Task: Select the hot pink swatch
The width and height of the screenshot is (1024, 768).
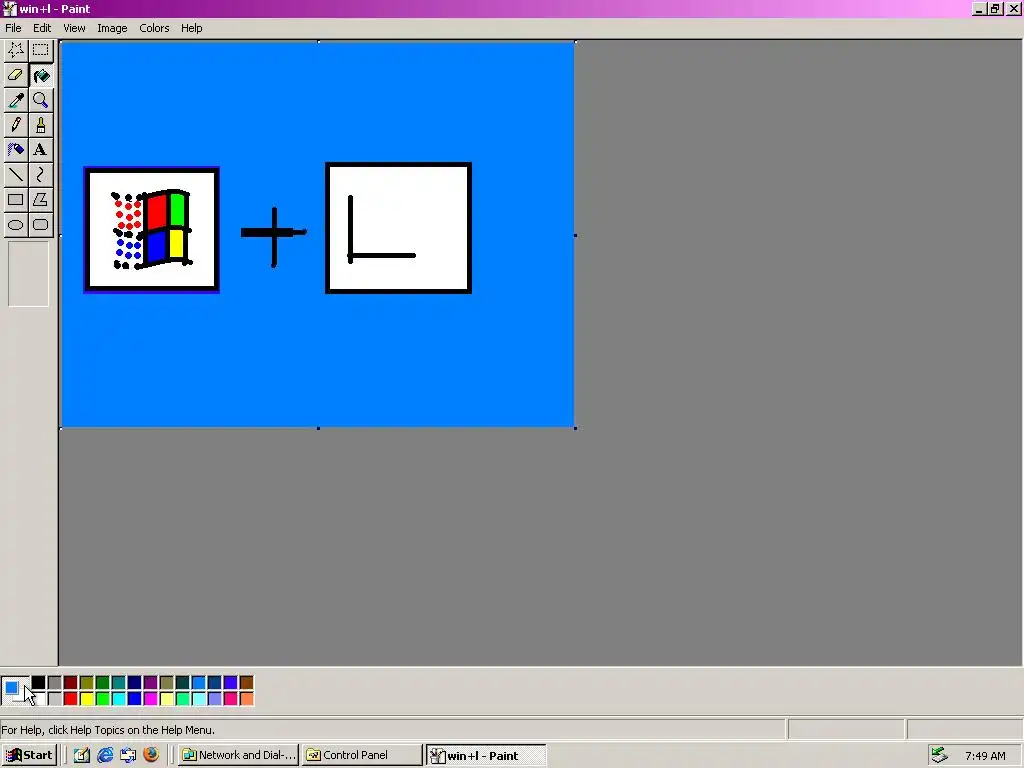Action: click(231, 699)
